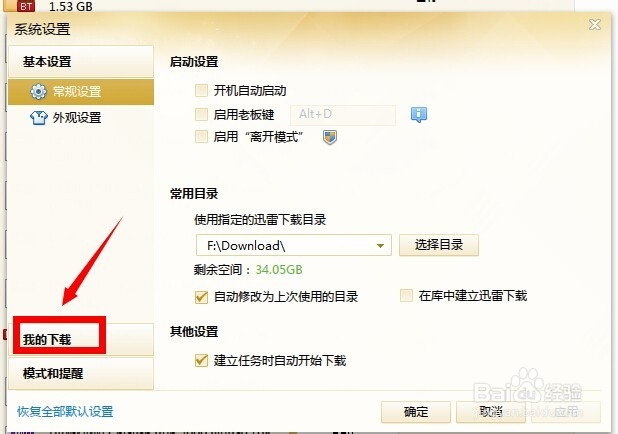
Task: Expand the 我的下载 settings section
Action: coord(81,339)
